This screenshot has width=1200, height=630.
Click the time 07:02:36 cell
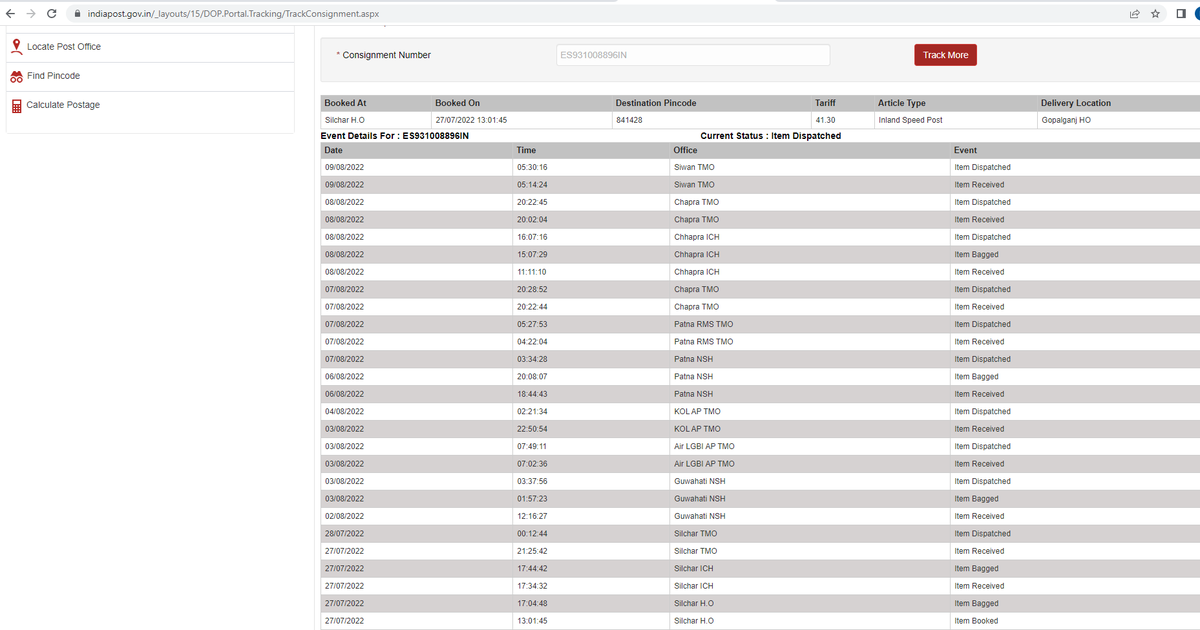coord(532,464)
